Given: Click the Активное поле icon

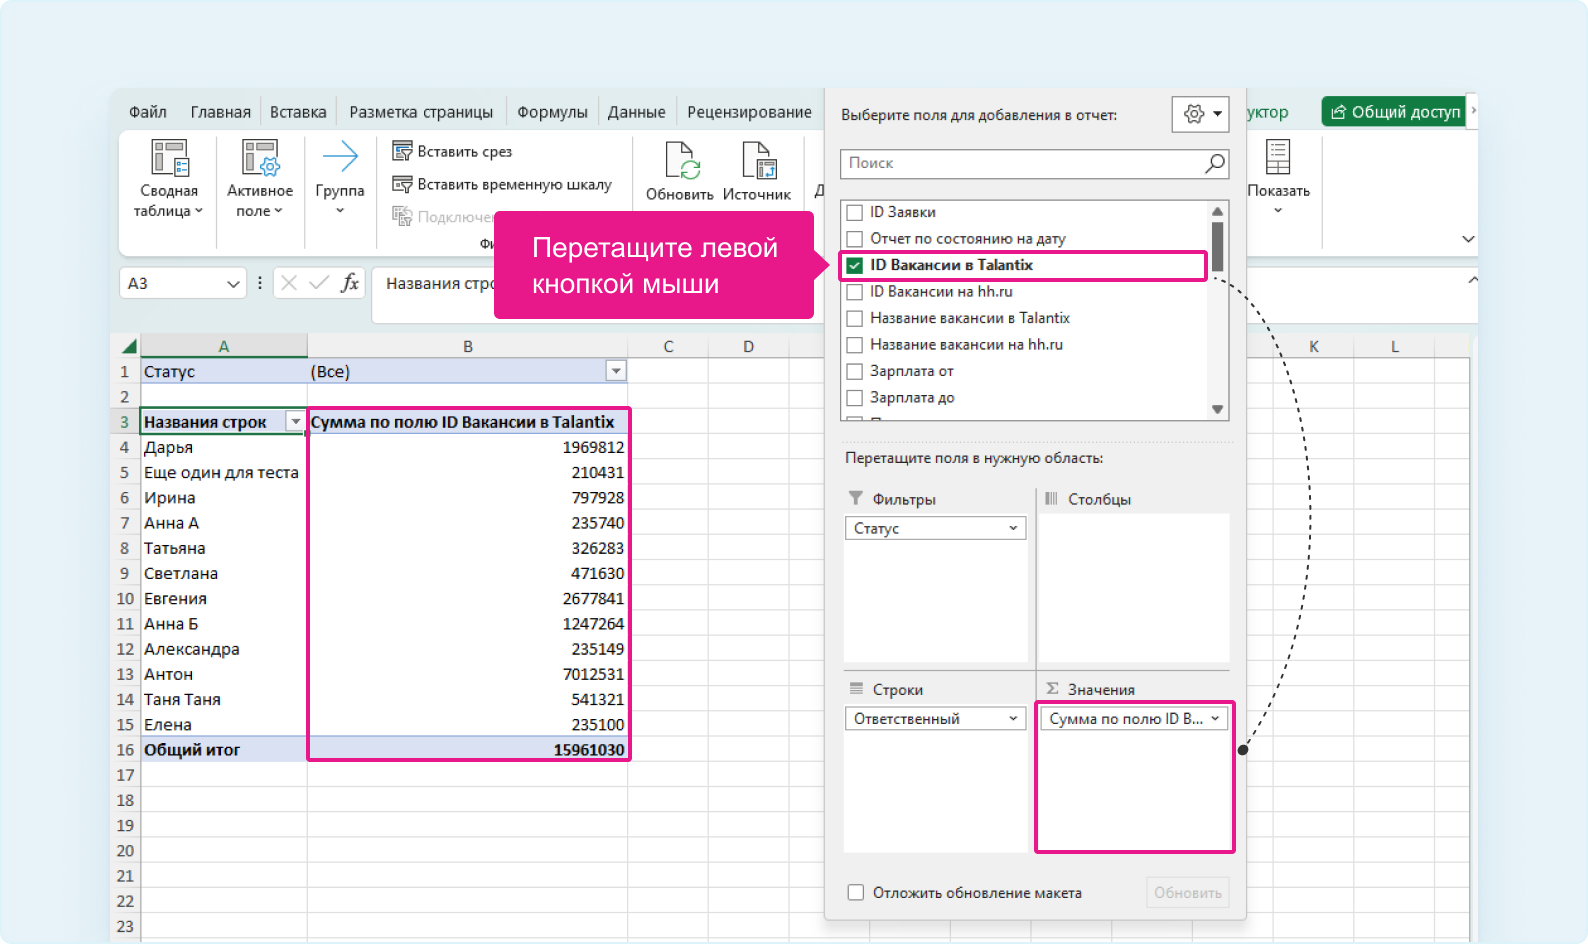Looking at the screenshot, I should (260, 159).
